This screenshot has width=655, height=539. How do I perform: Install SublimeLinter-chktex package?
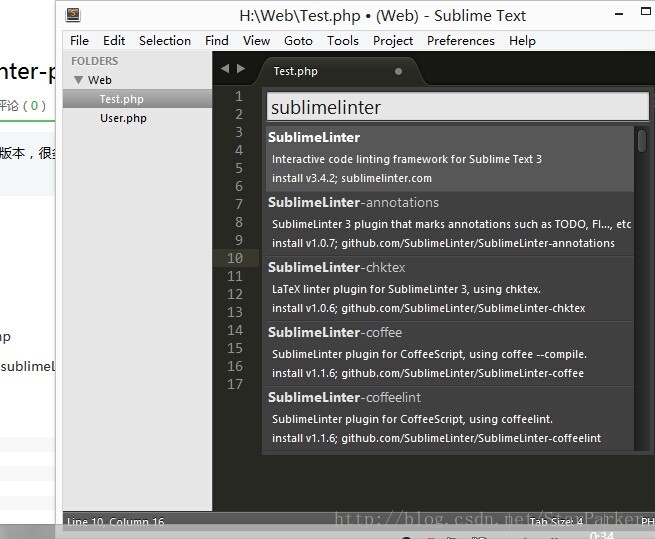pyautogui.click(x=450, y=289)
